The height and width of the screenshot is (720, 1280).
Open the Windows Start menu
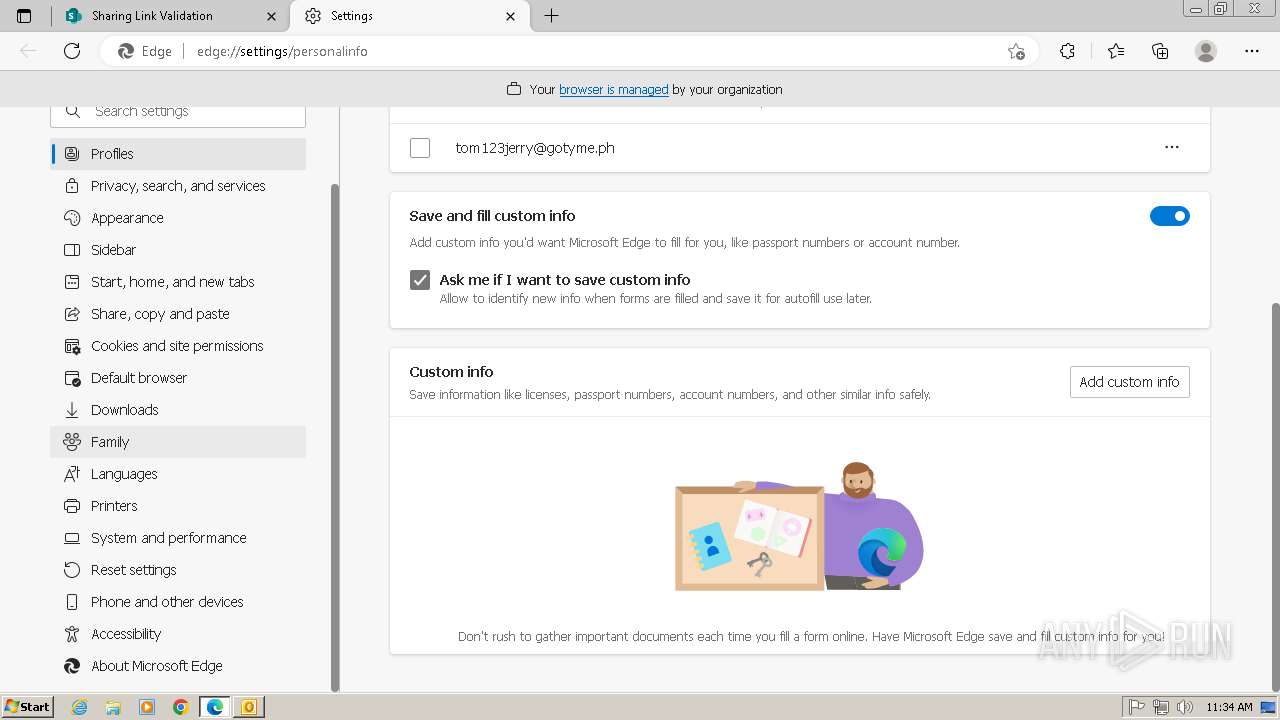click(27, 707)
